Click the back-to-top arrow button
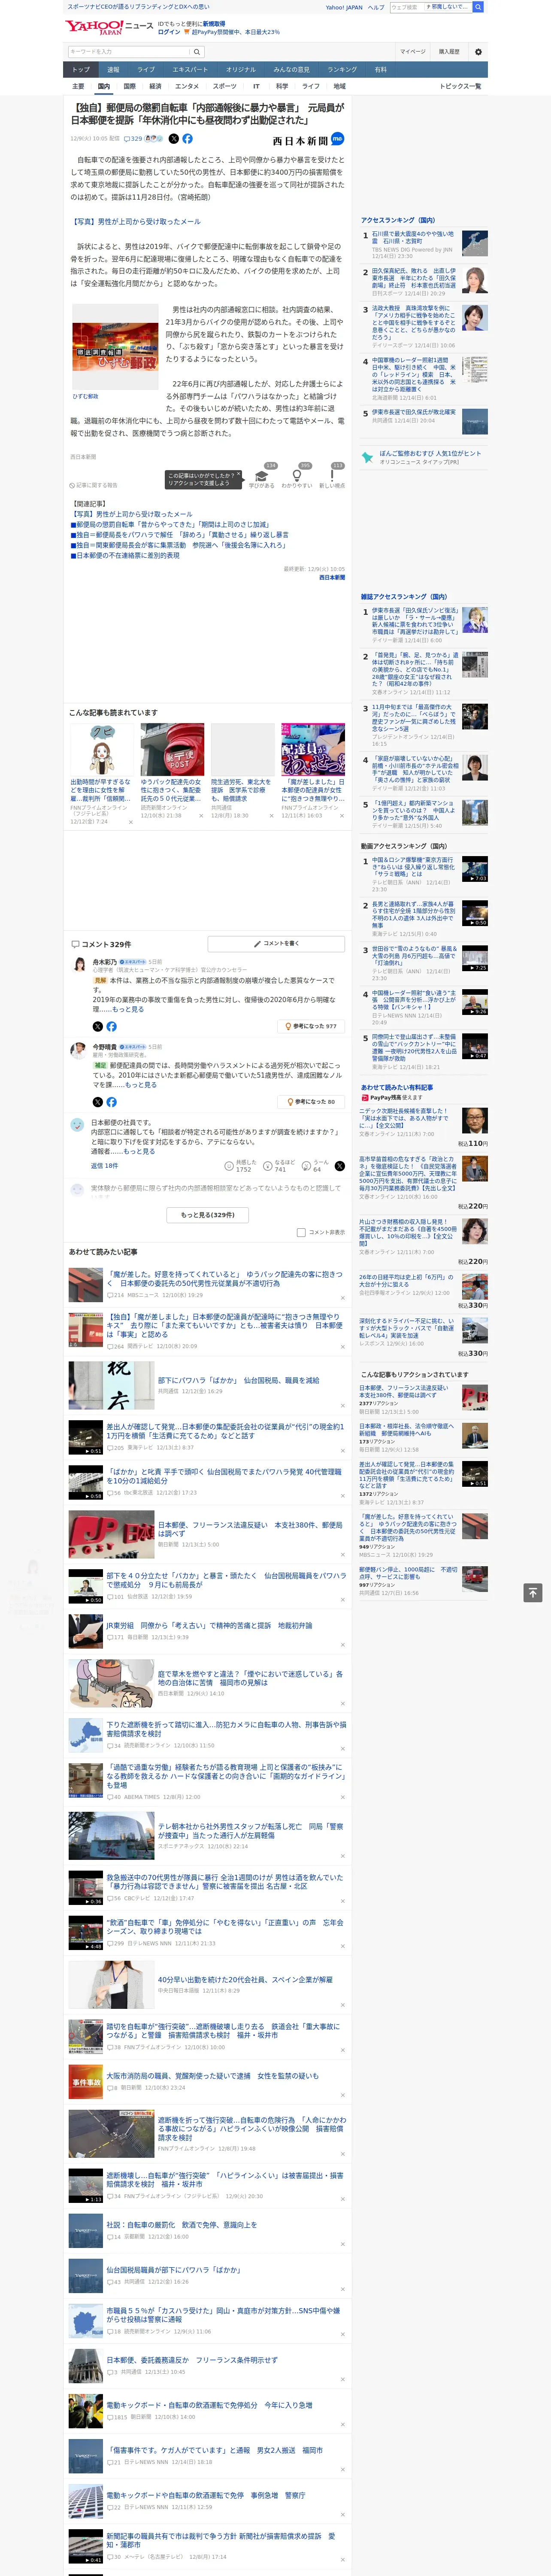Screen dimensions: 551x2576 (533, 1592)
